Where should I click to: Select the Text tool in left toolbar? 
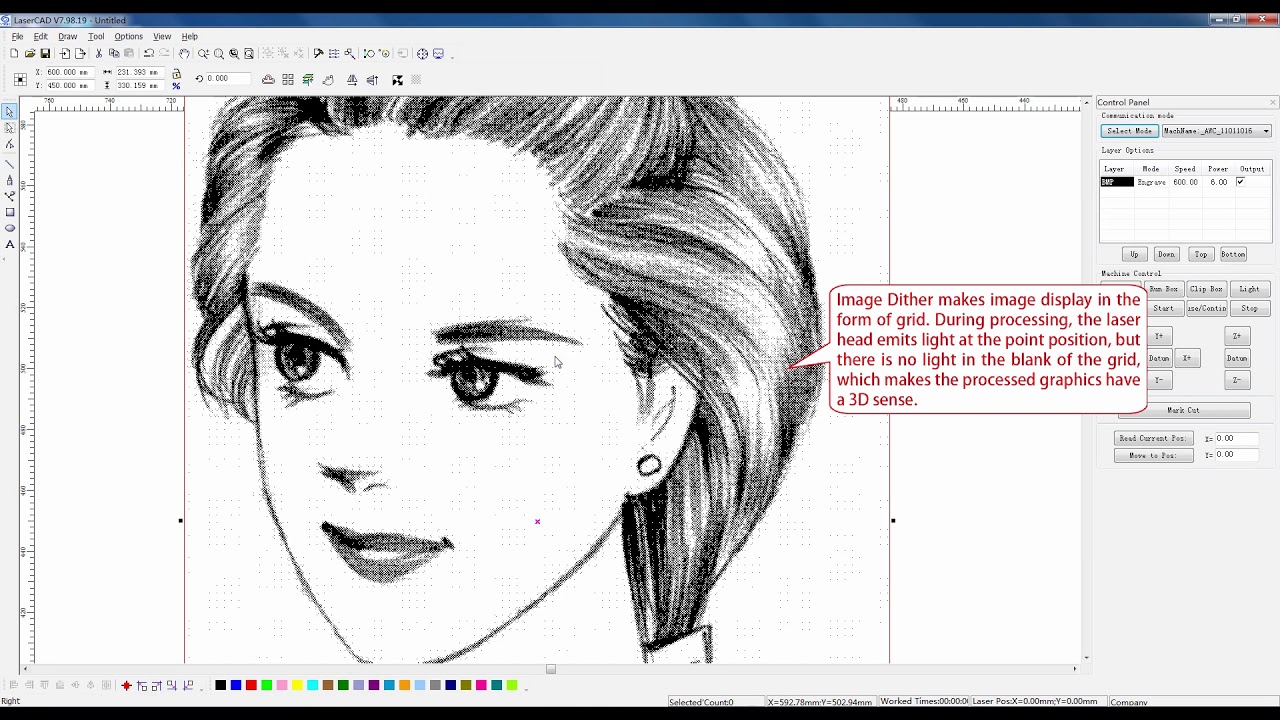pos(10,244)
